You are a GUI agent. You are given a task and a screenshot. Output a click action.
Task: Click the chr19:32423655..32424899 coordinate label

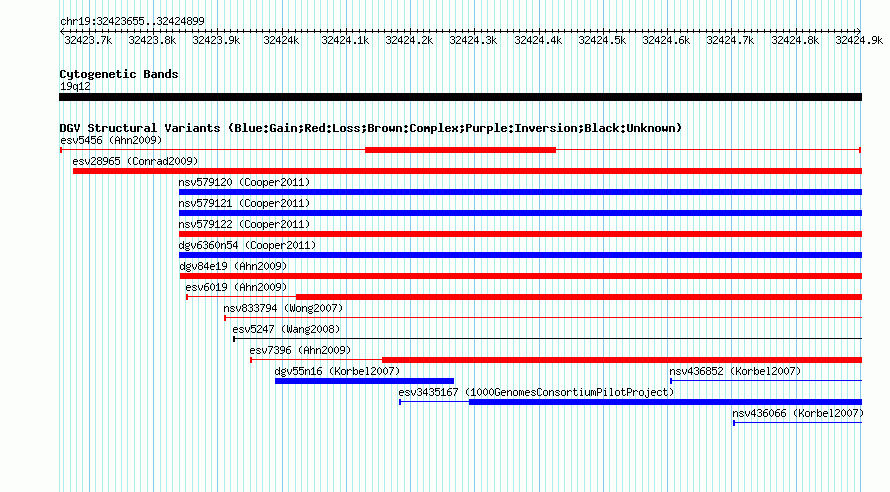(x=132, y=21)
